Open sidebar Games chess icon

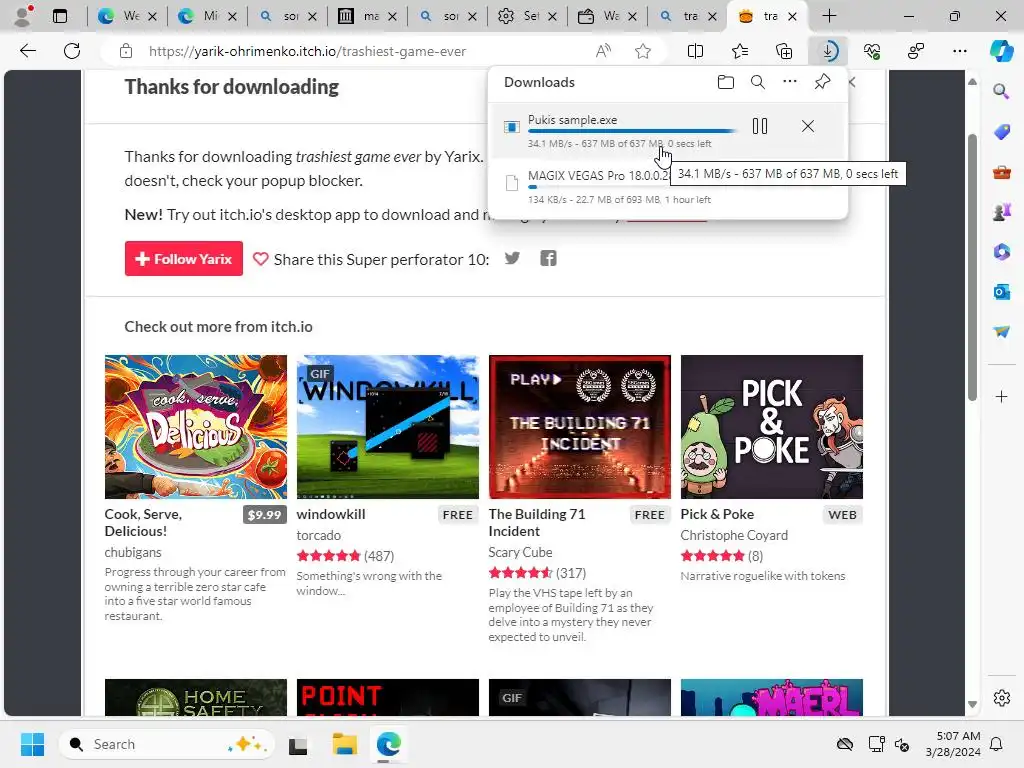(x=1001, y=212)
